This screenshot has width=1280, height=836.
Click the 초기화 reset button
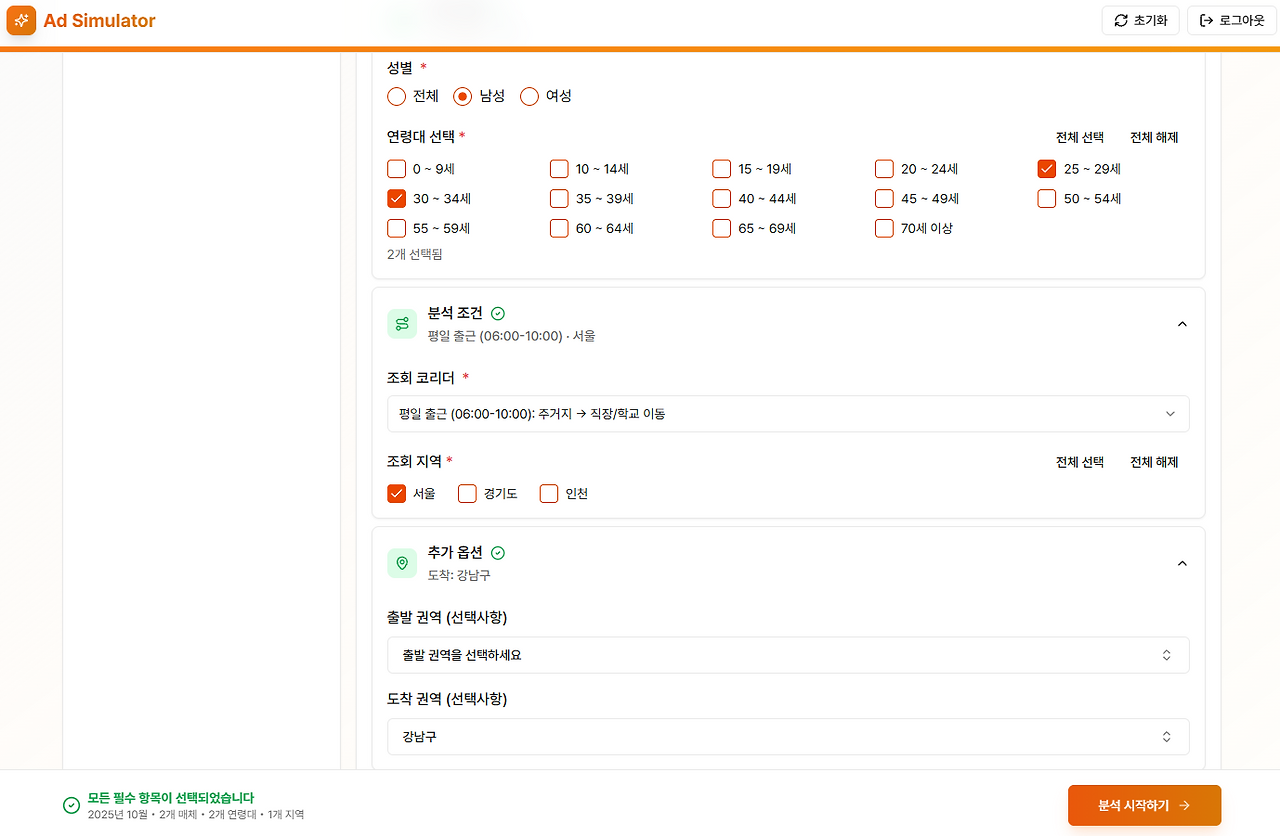[x=1140, y=20]
